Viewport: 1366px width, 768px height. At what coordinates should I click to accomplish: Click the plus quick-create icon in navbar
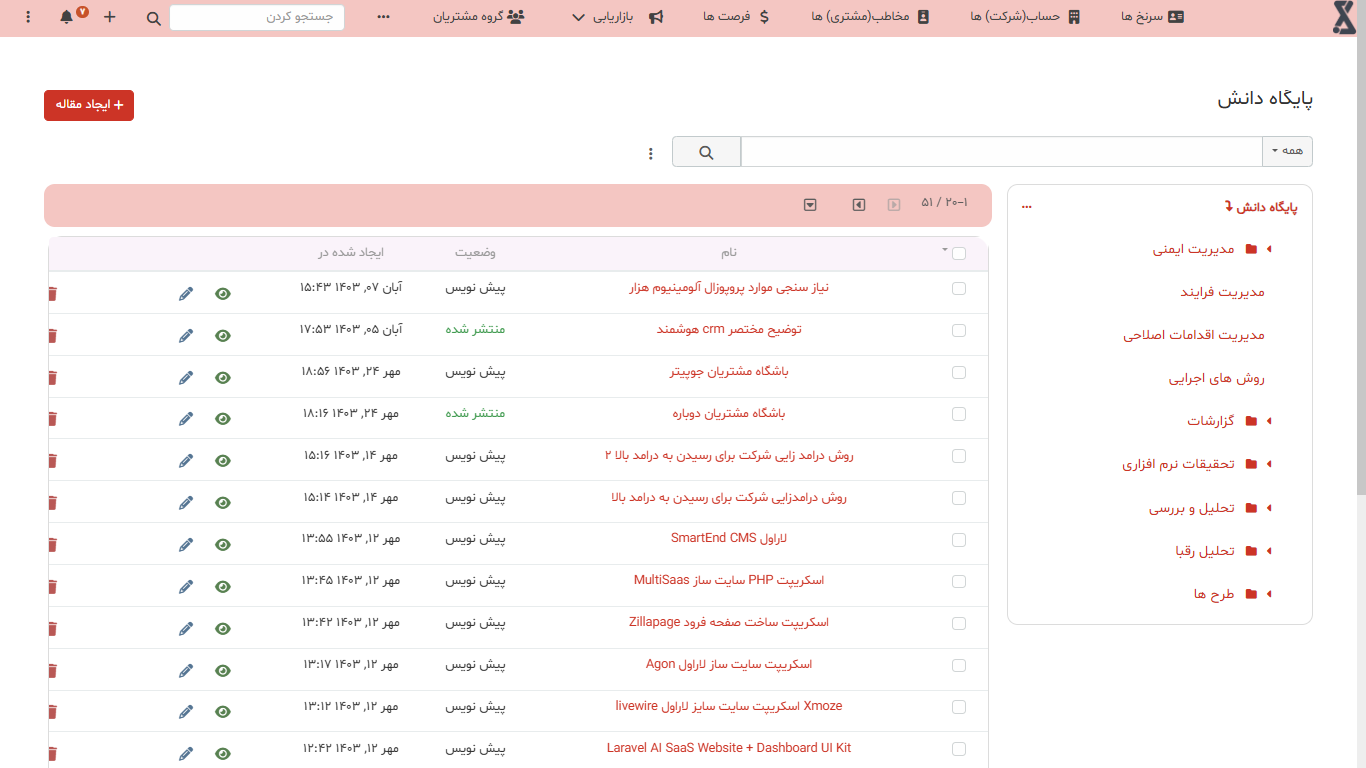coord(110,17)
